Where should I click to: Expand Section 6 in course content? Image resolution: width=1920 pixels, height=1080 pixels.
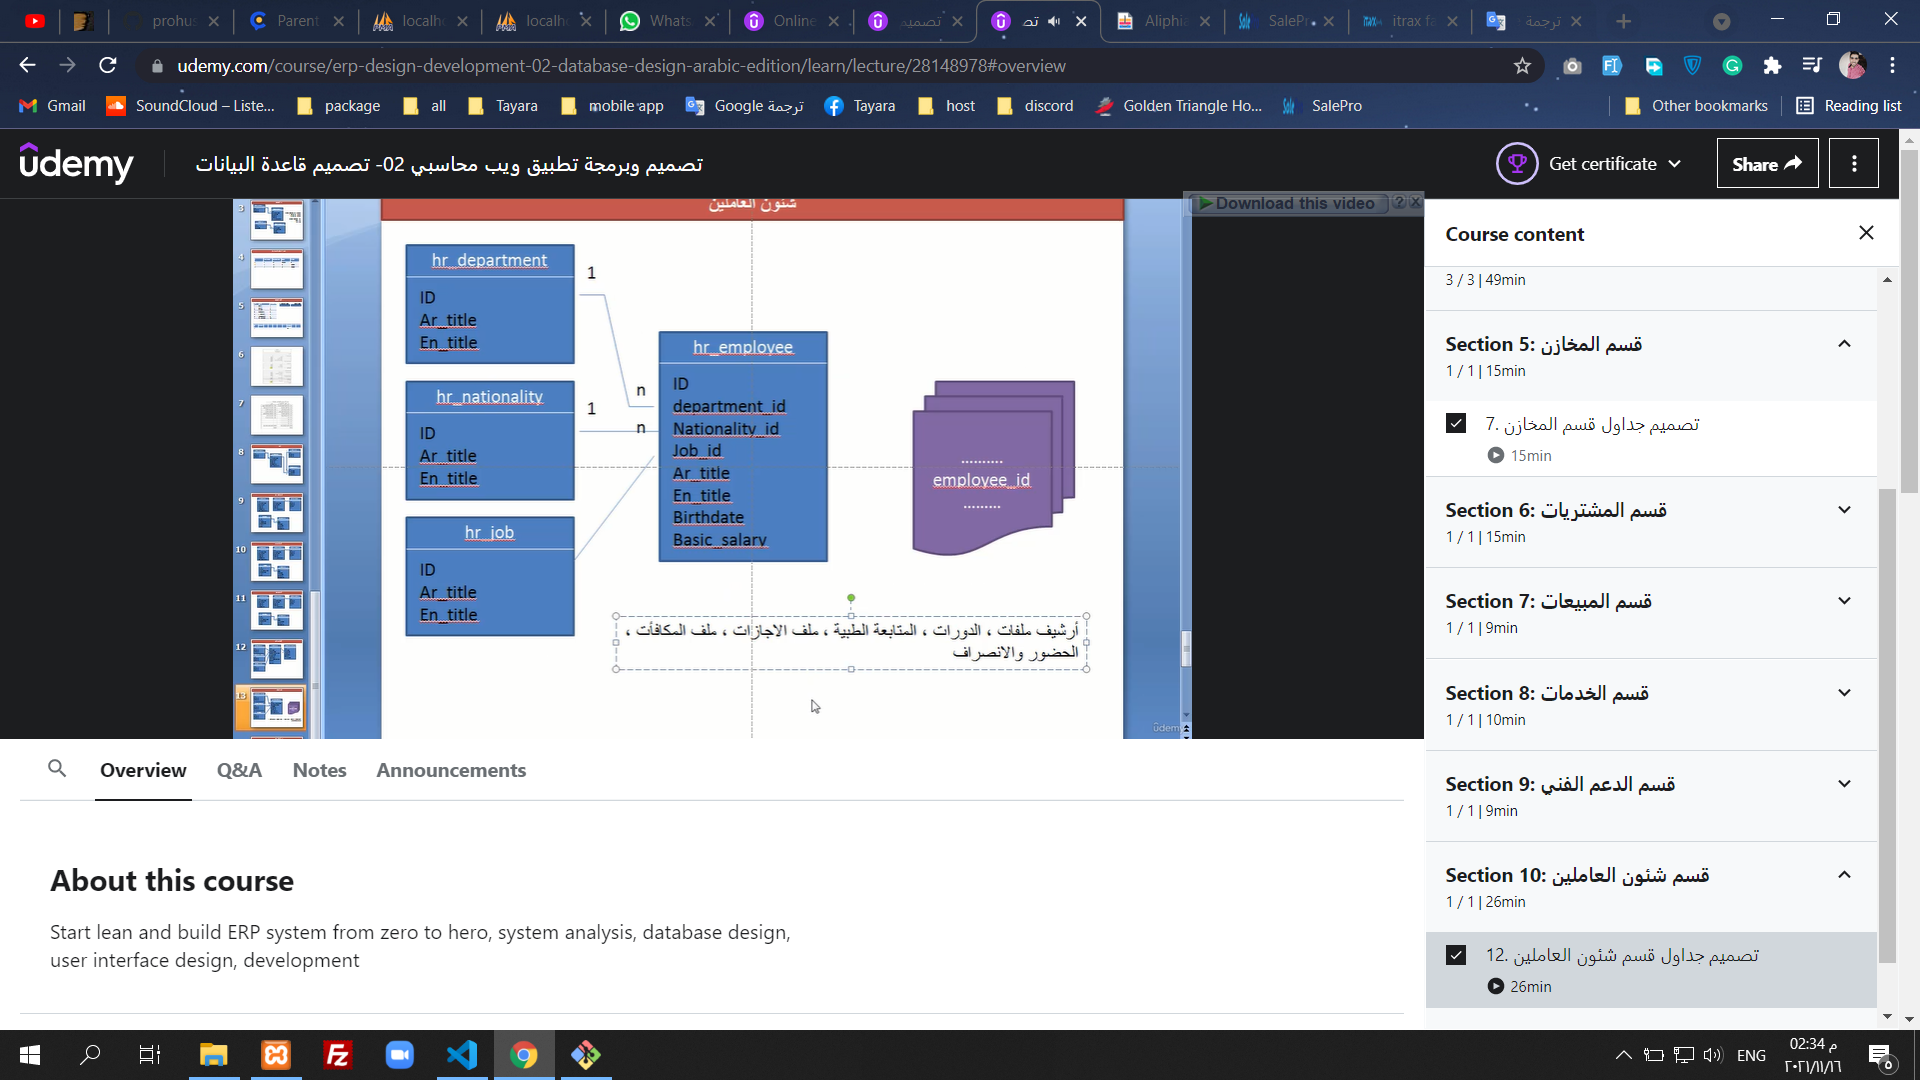pyautogui.click(x=1844, y=510)
